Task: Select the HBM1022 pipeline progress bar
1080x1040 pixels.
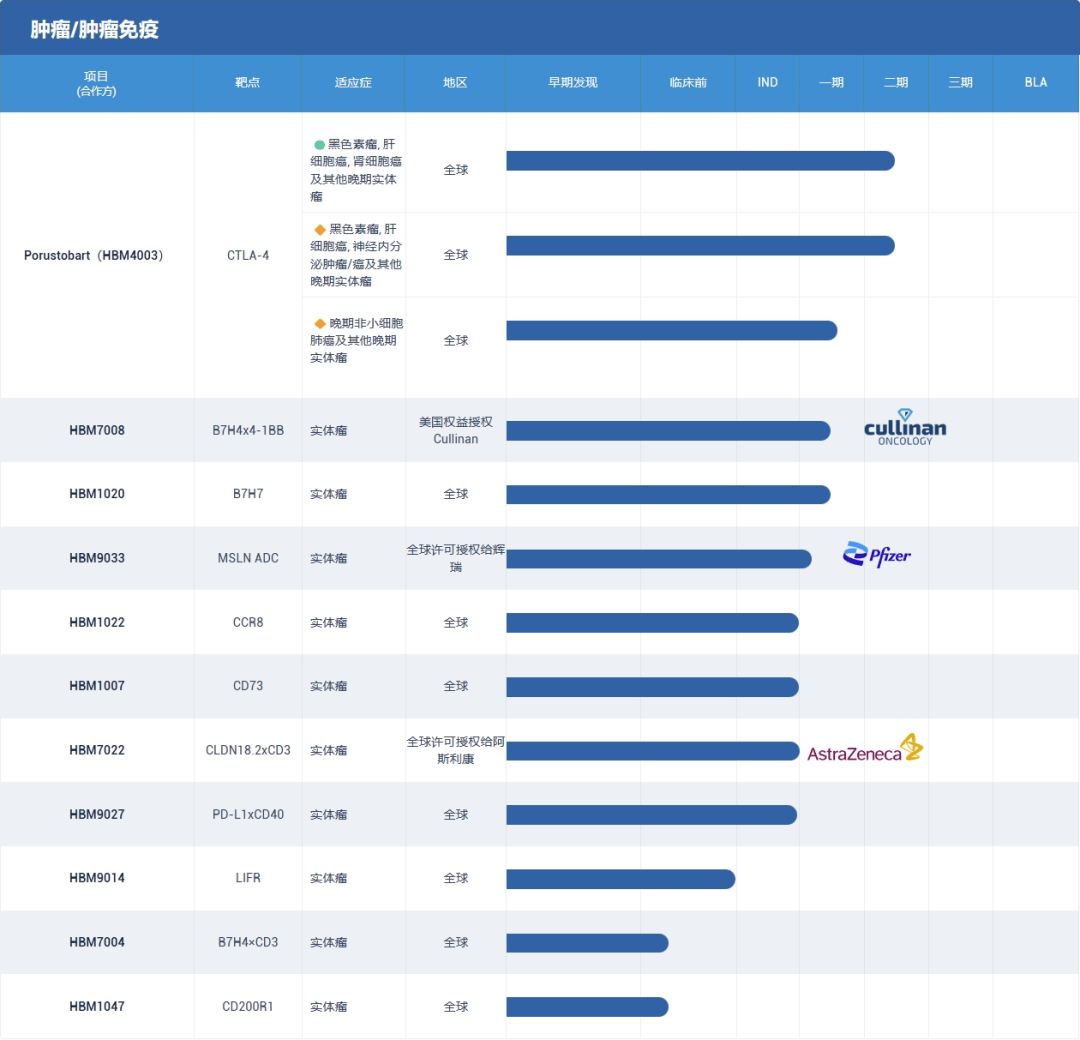Action: click(x=652, y=623)
